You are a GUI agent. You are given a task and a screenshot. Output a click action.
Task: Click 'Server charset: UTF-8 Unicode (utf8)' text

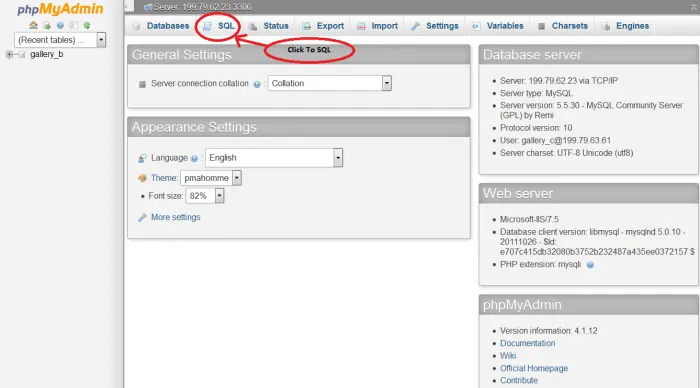(x=566, y=153)
